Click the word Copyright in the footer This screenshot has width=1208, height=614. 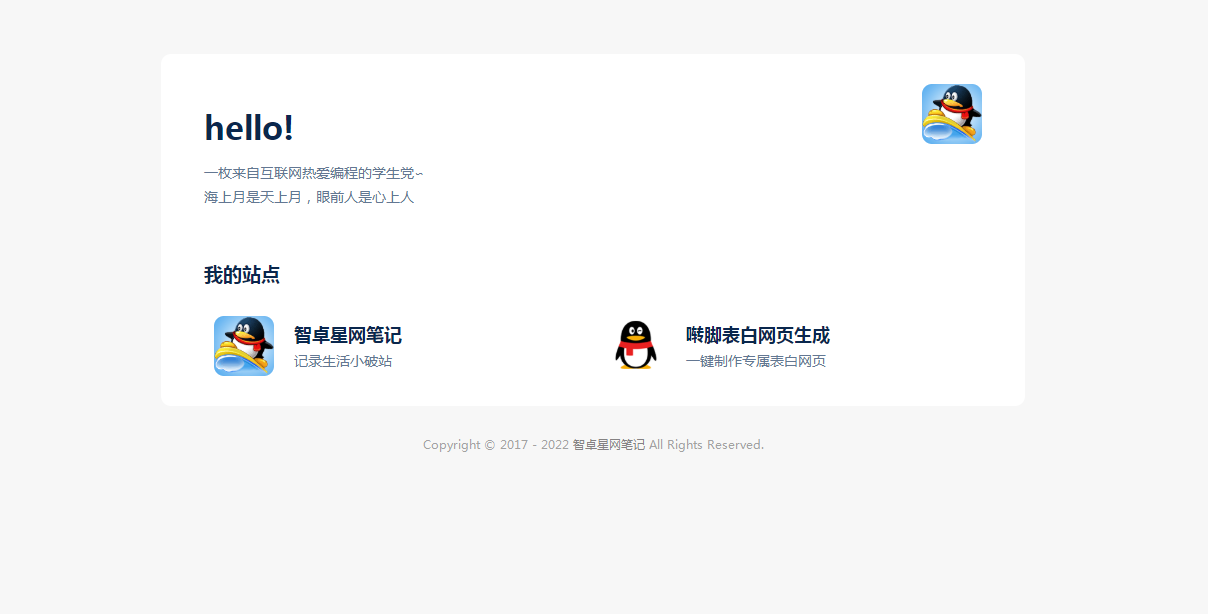point(451,445)
